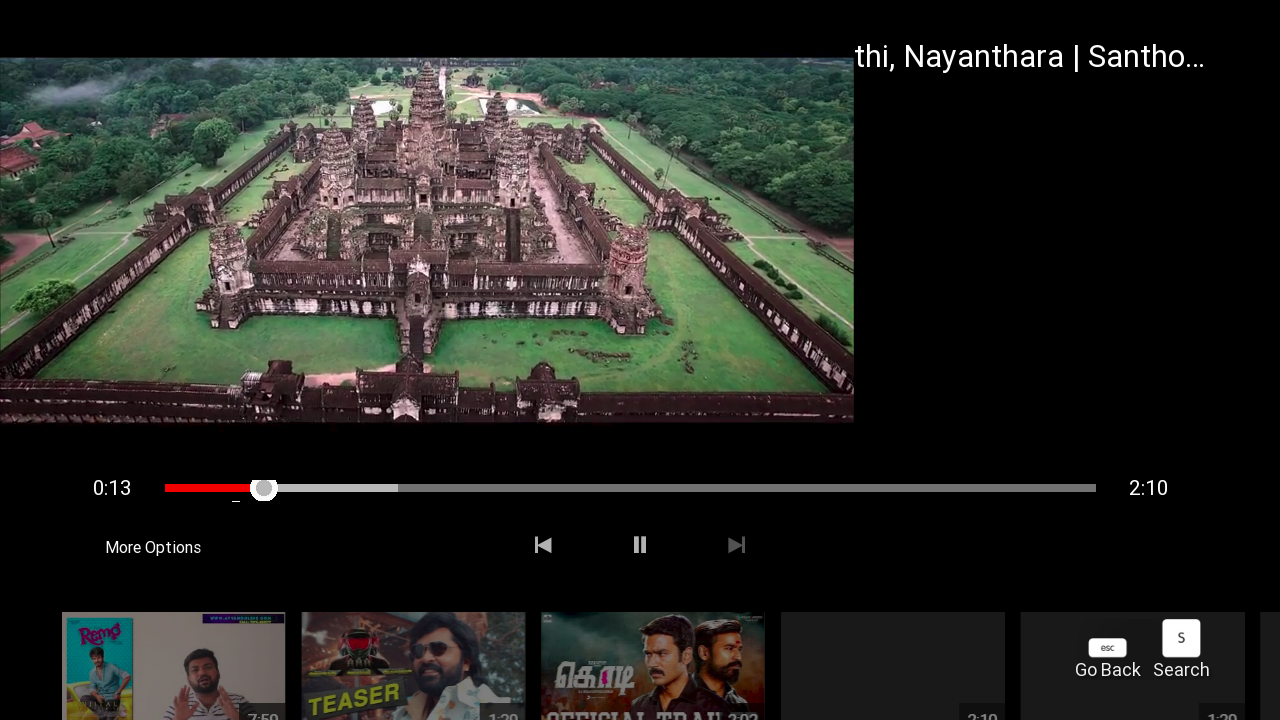Click the 2:10 total duration label
The height and width of the screenshot is (720, 1280).
(1148, 488)
